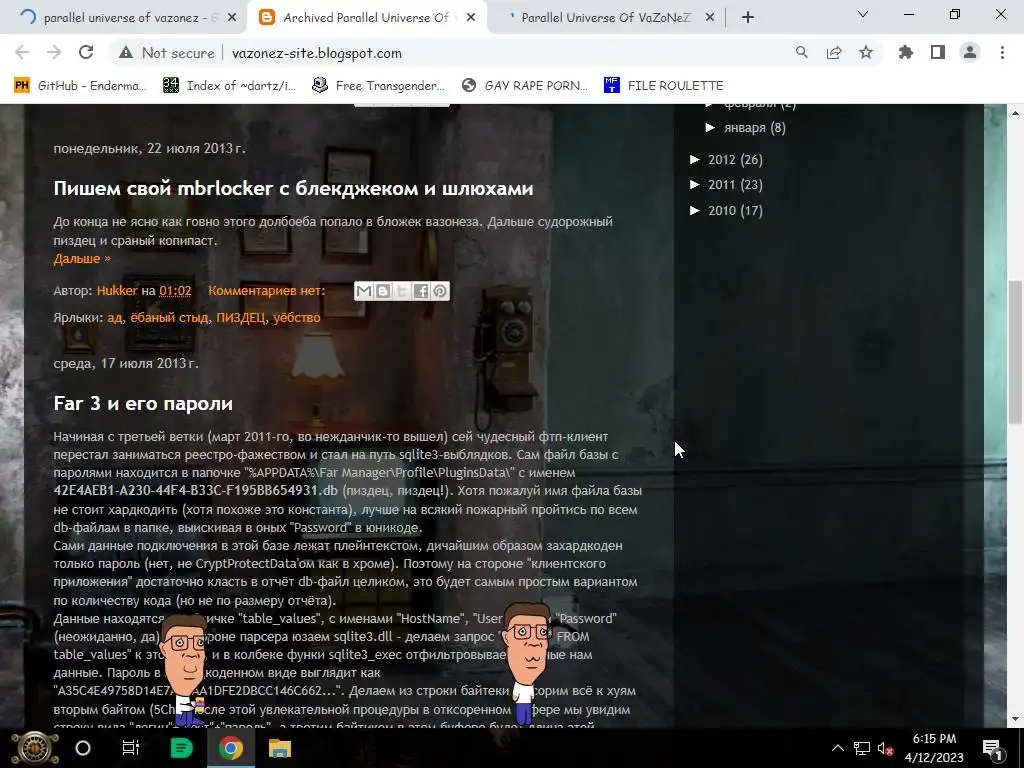Image resolution: width=1024 pixels, height=768 pixels.
Task: Open author Hukker's profile link
Action: 117,291
